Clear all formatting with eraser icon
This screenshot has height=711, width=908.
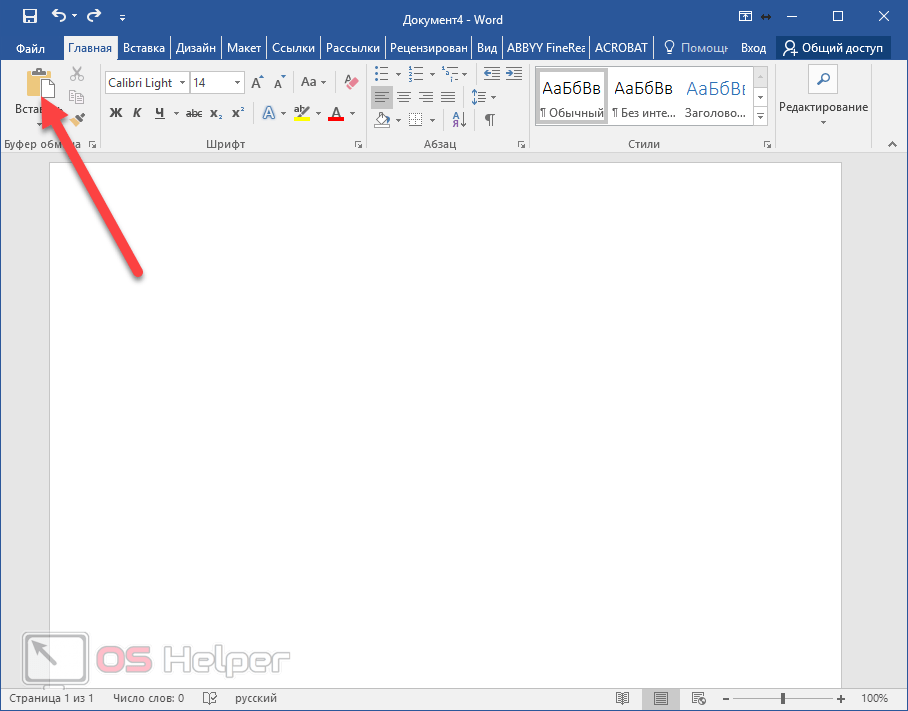[x=350, y=82]
